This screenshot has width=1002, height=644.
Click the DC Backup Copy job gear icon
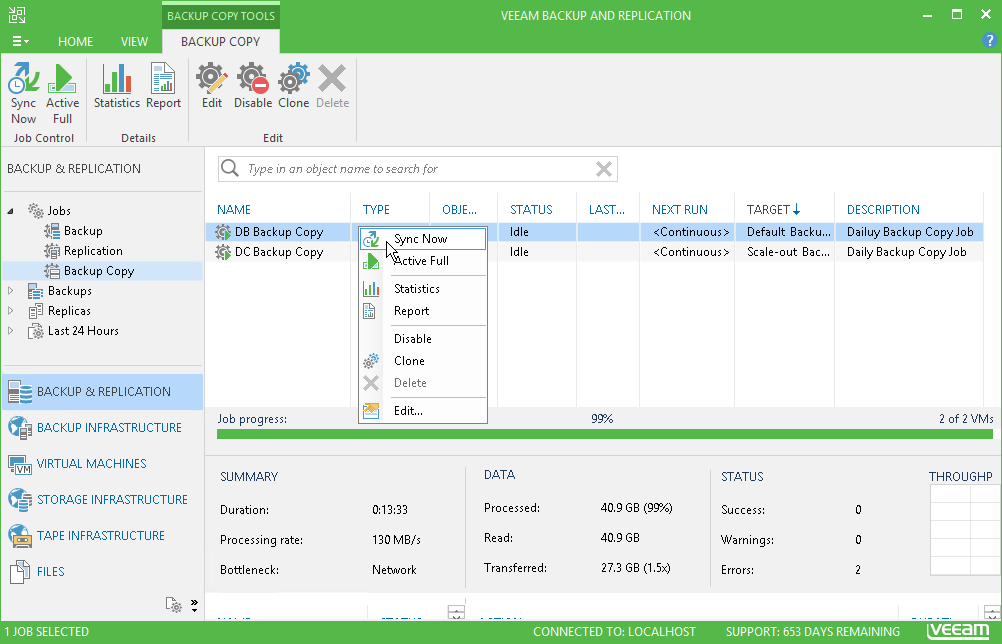click(x=223, y=252)
